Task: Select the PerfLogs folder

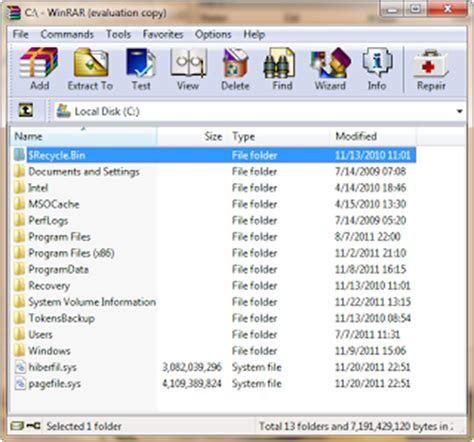Action: [x=48, y=221]
